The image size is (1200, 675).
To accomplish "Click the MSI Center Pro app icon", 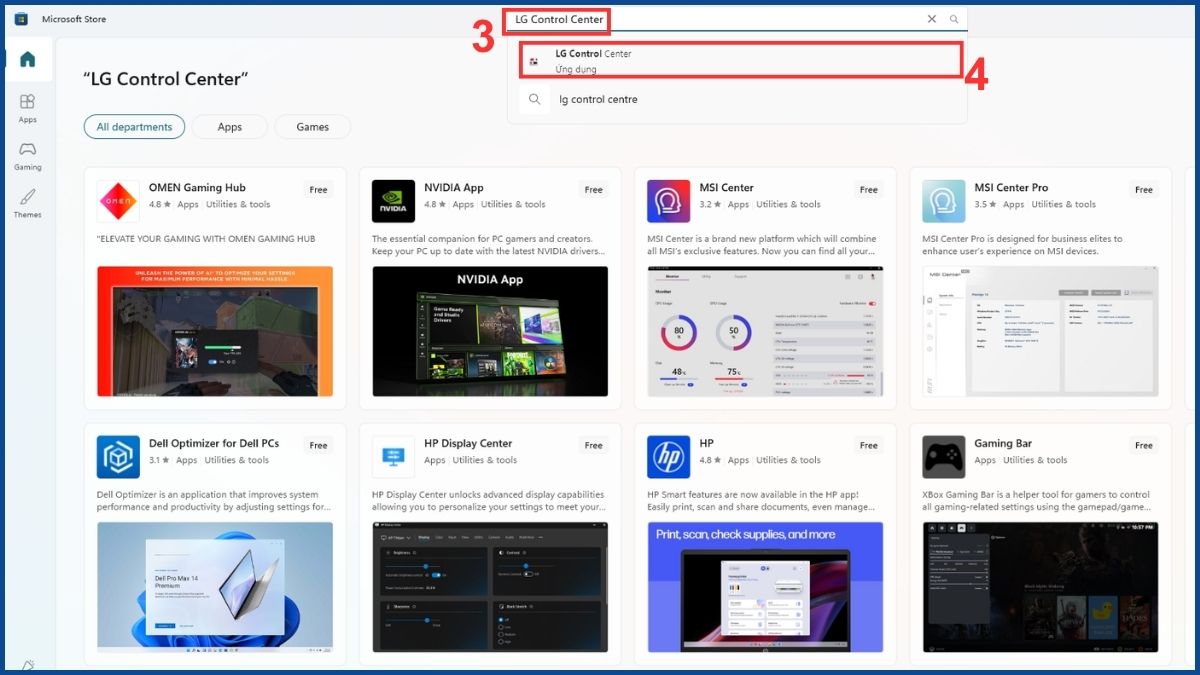I will pyautogui.click(x=943, y=201).
